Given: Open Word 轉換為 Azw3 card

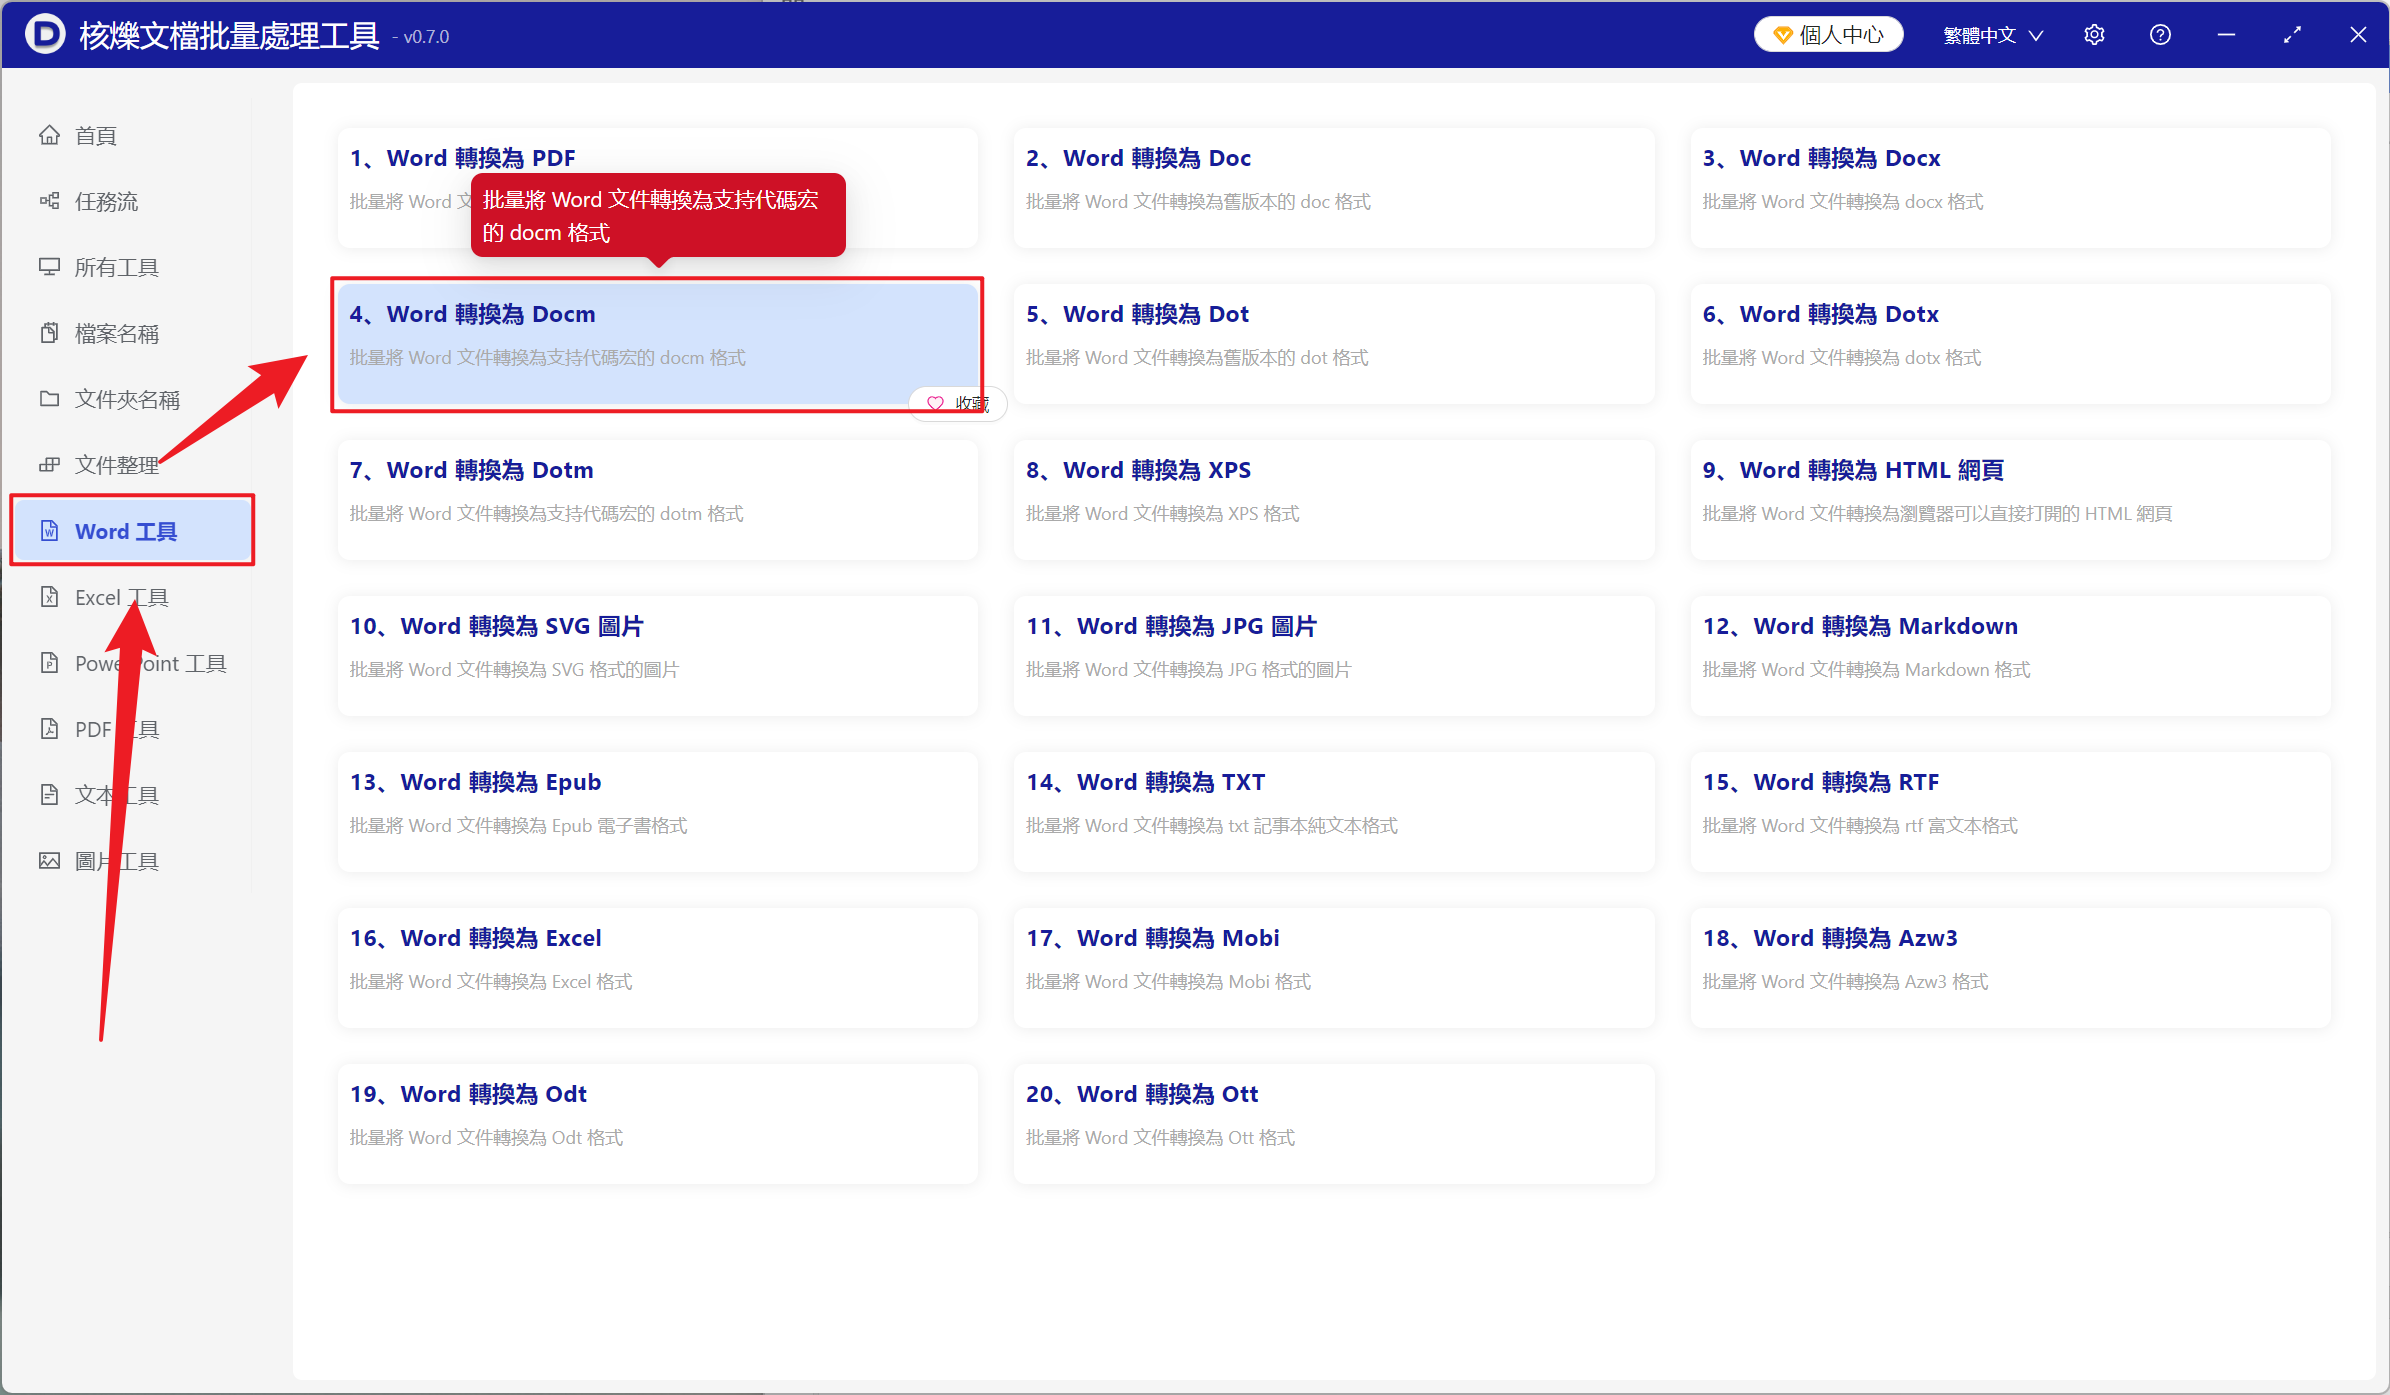Looking at the screenshot, I should (2010, 967).
